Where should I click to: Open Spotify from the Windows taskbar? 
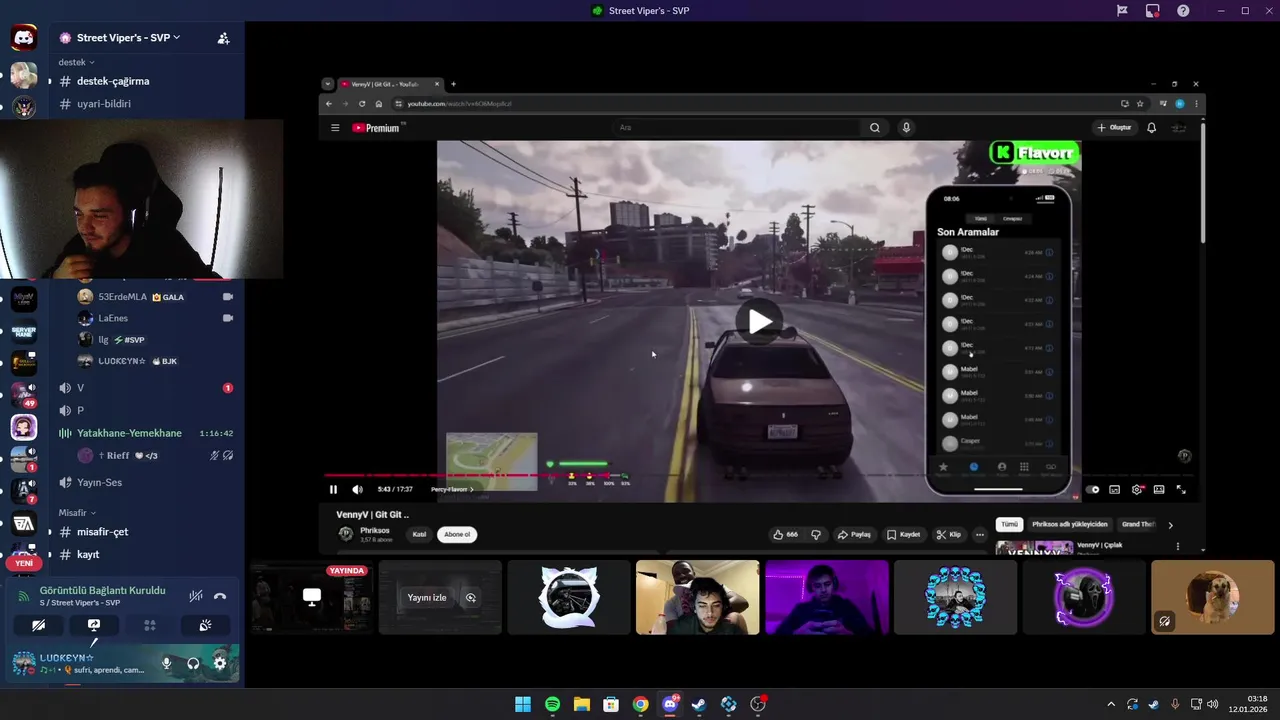pyautogui.click(x=552, y=704)
